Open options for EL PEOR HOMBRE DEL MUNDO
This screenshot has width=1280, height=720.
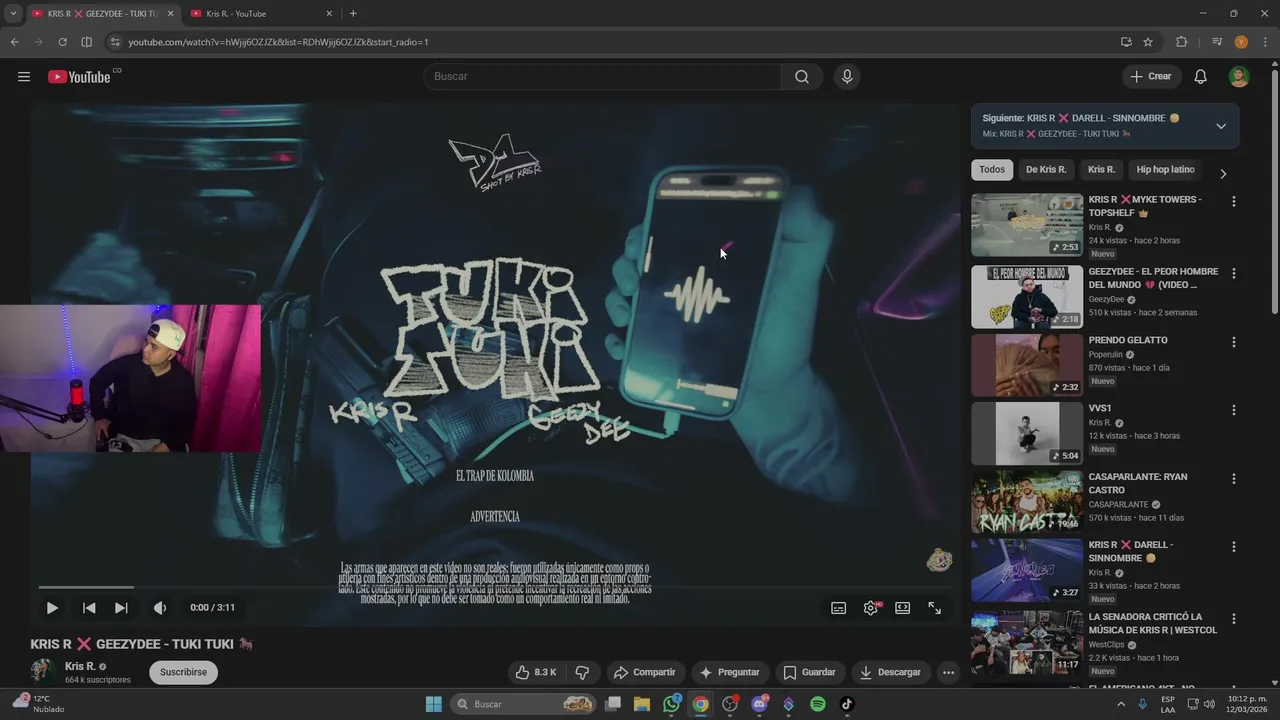1233,273
